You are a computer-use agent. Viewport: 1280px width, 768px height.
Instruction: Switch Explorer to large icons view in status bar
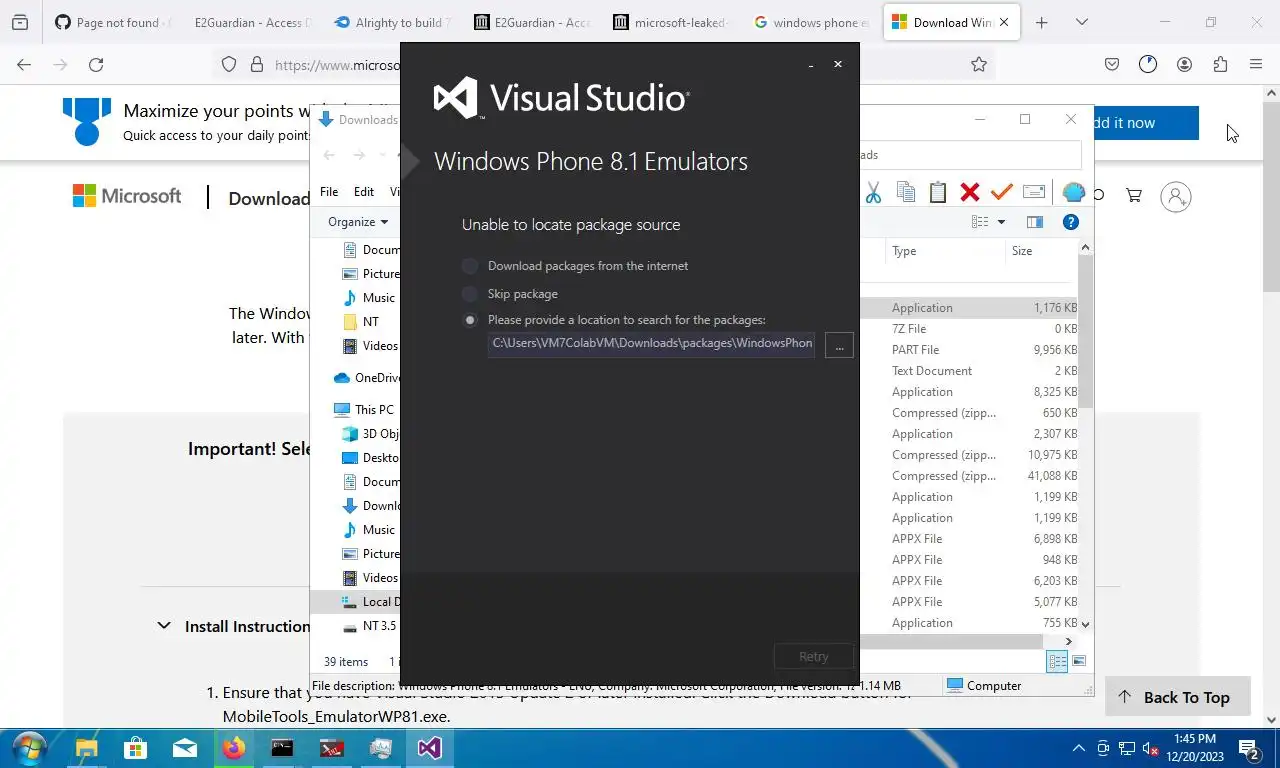pos(1079,661)
